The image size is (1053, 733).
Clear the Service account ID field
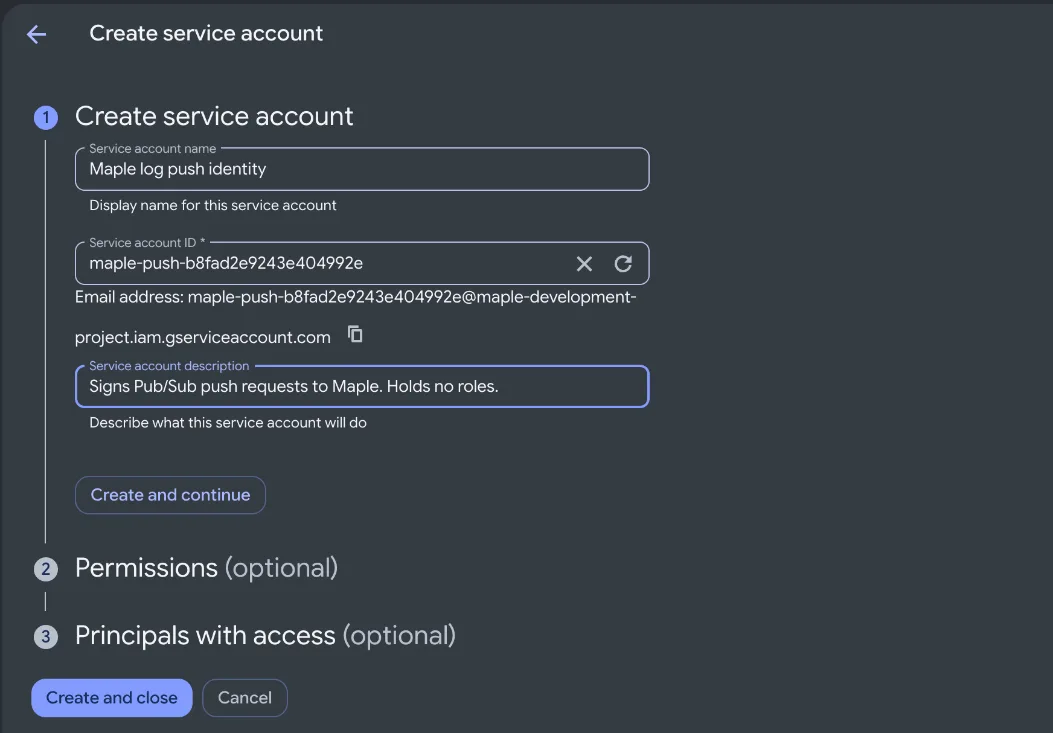[584, 264]
